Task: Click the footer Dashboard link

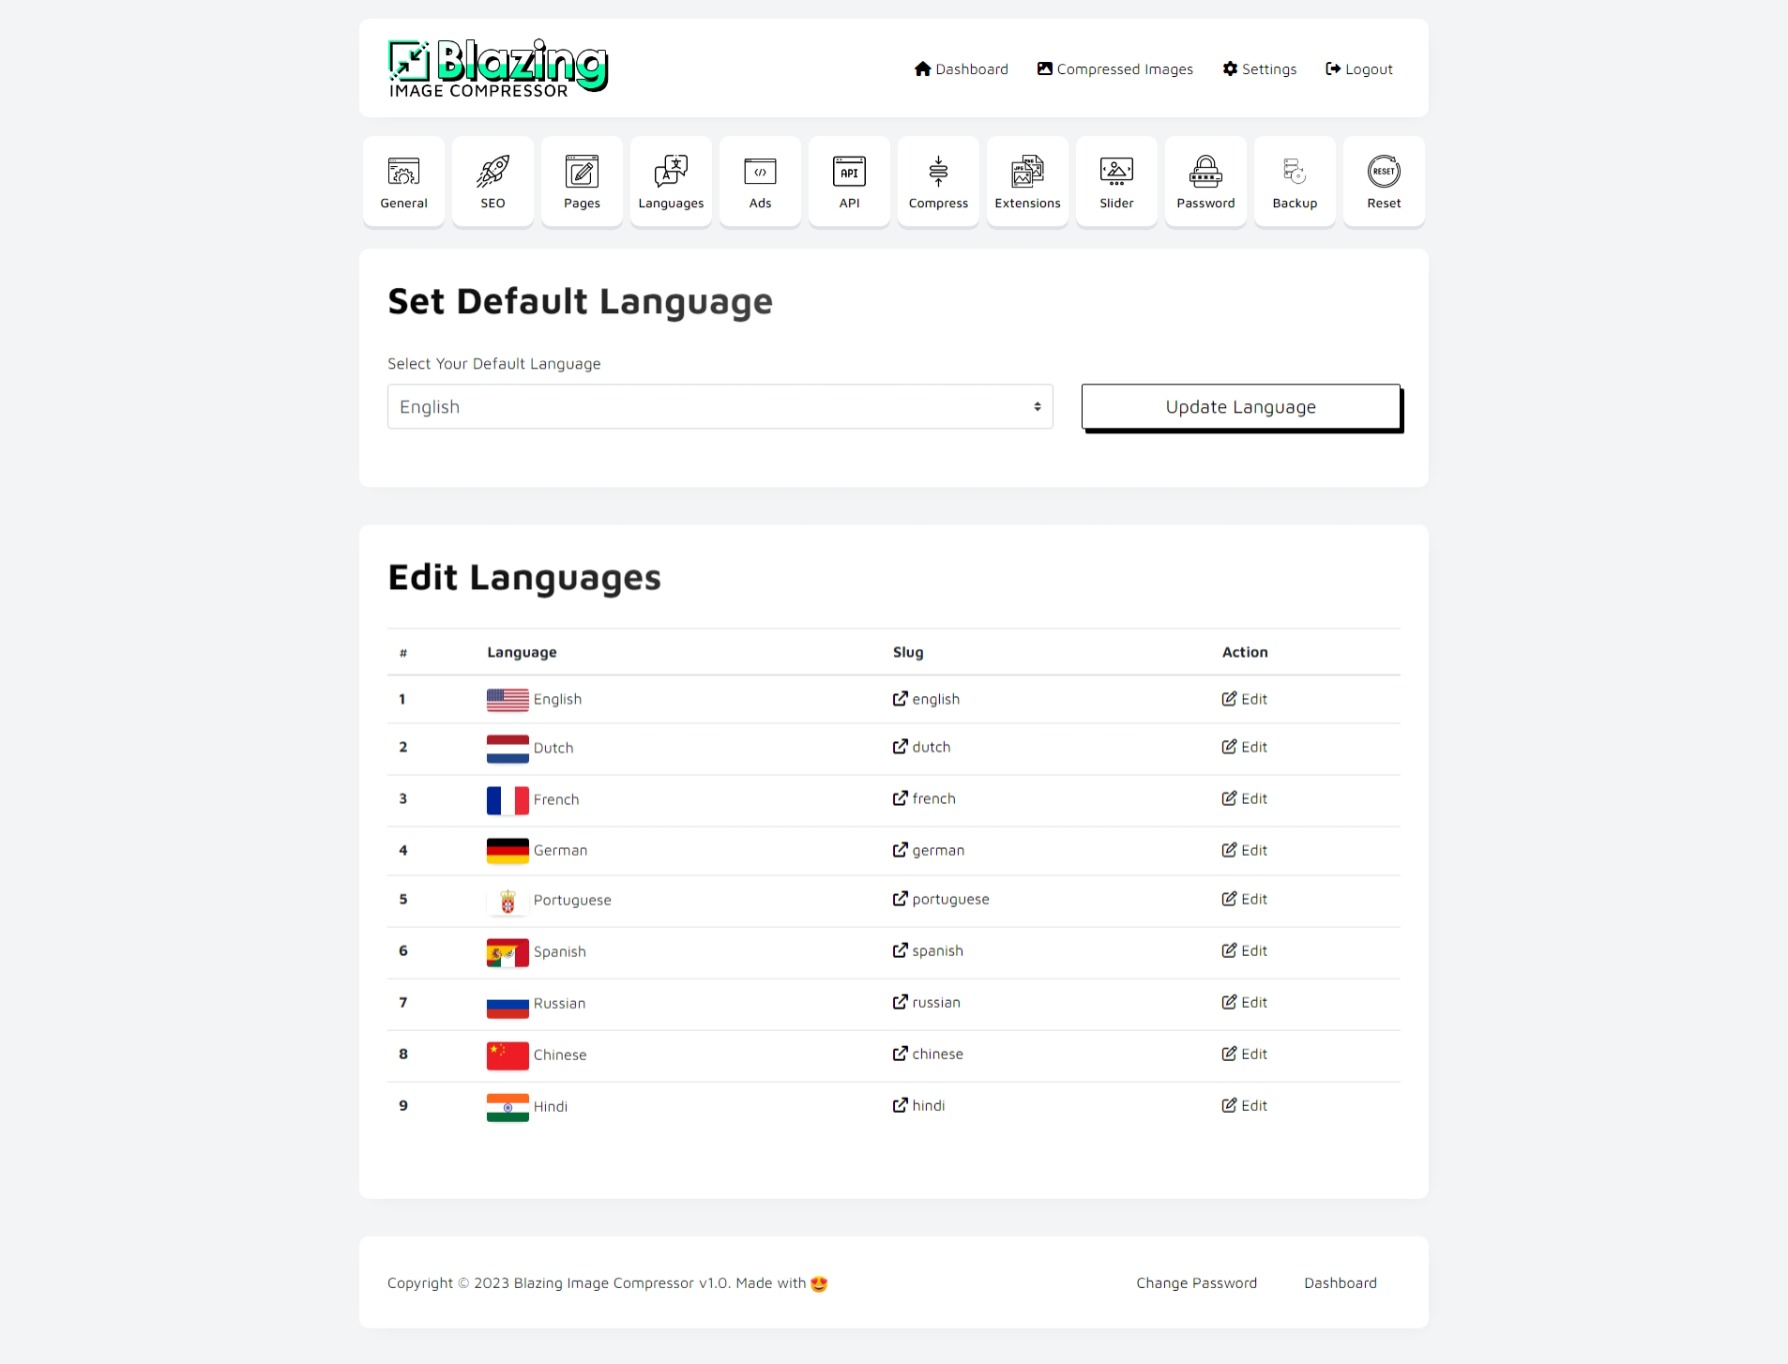Action: (x=1340, y=1283)
